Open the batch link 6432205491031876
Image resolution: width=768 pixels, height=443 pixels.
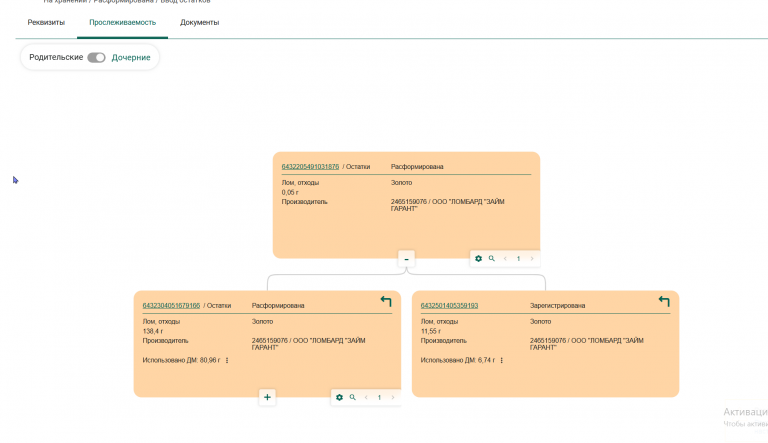pyautogui.click(x=310, y=167)
